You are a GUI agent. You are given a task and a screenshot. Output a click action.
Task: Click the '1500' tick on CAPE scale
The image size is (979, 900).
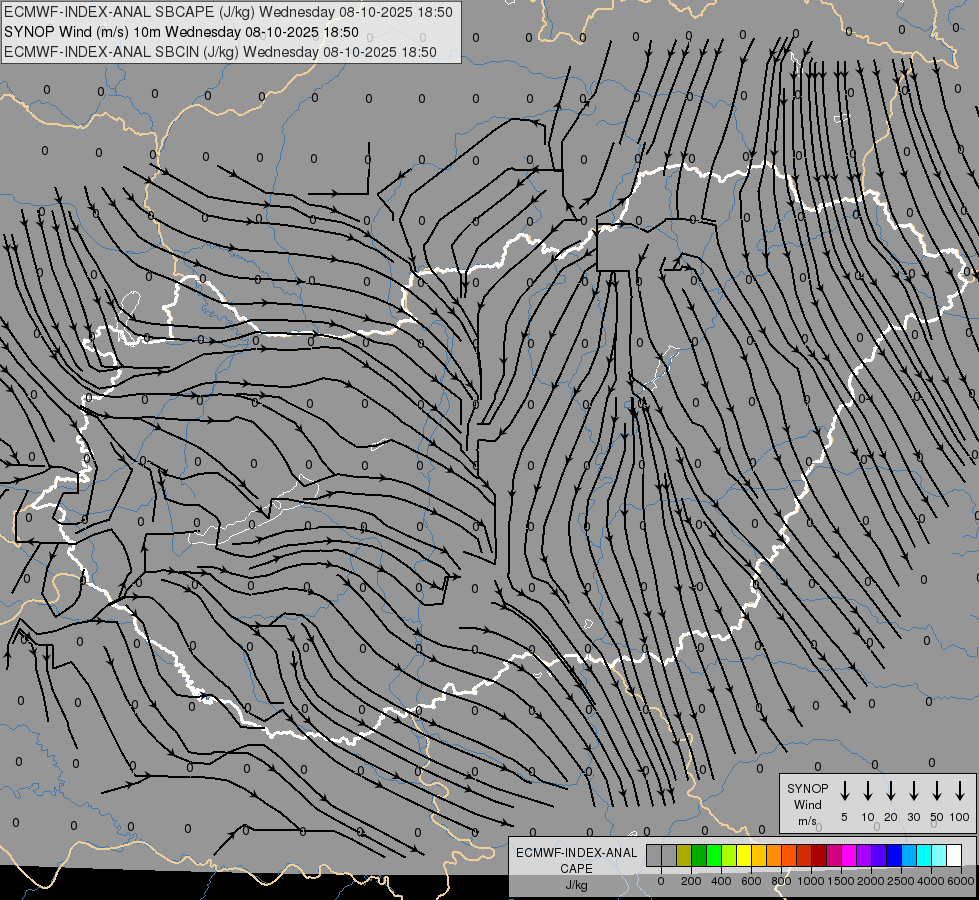tap(841, 881)
